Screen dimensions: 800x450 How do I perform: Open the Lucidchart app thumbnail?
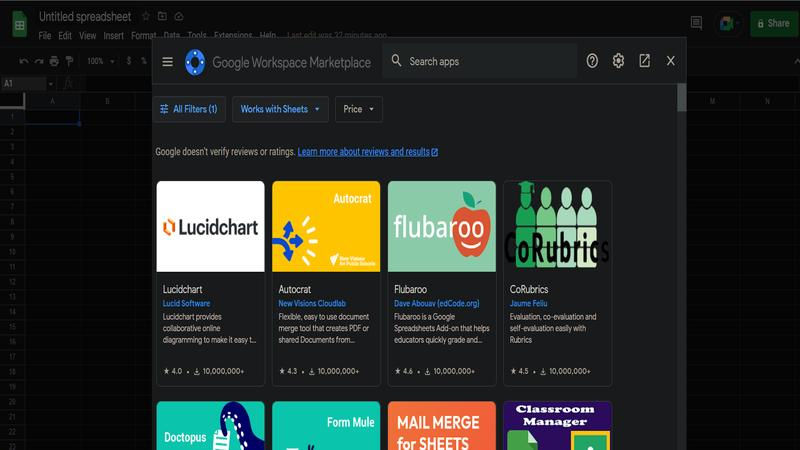210,227
